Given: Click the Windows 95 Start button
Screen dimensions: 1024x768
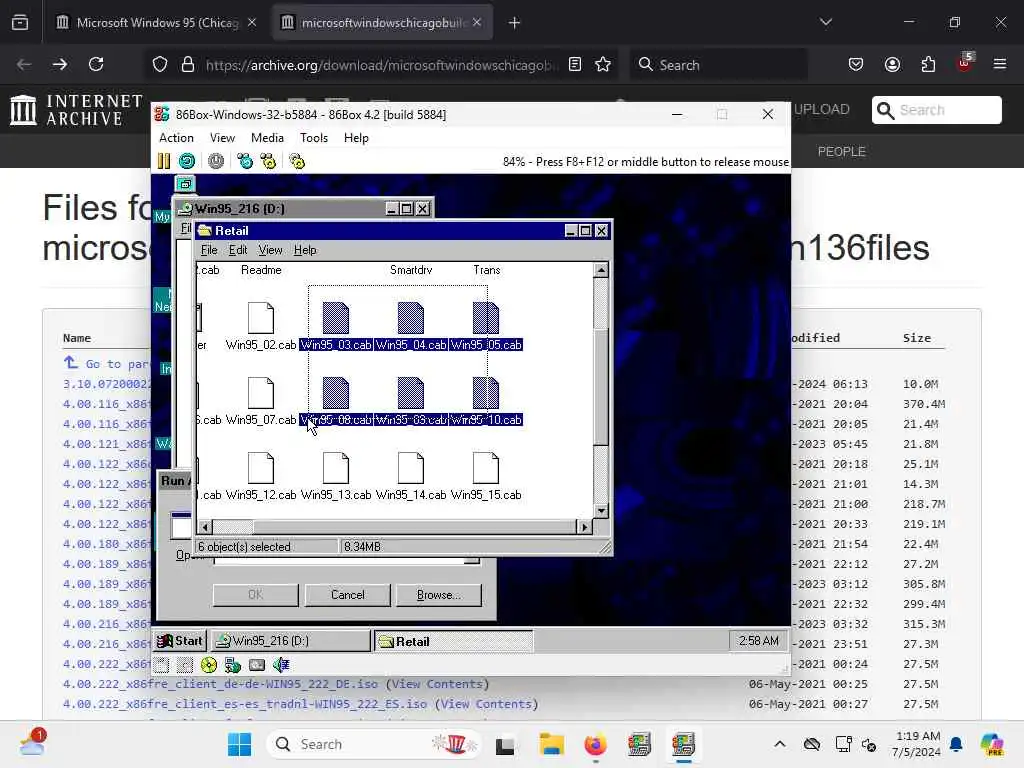Looking at the screenshot, I should (180, 641).
